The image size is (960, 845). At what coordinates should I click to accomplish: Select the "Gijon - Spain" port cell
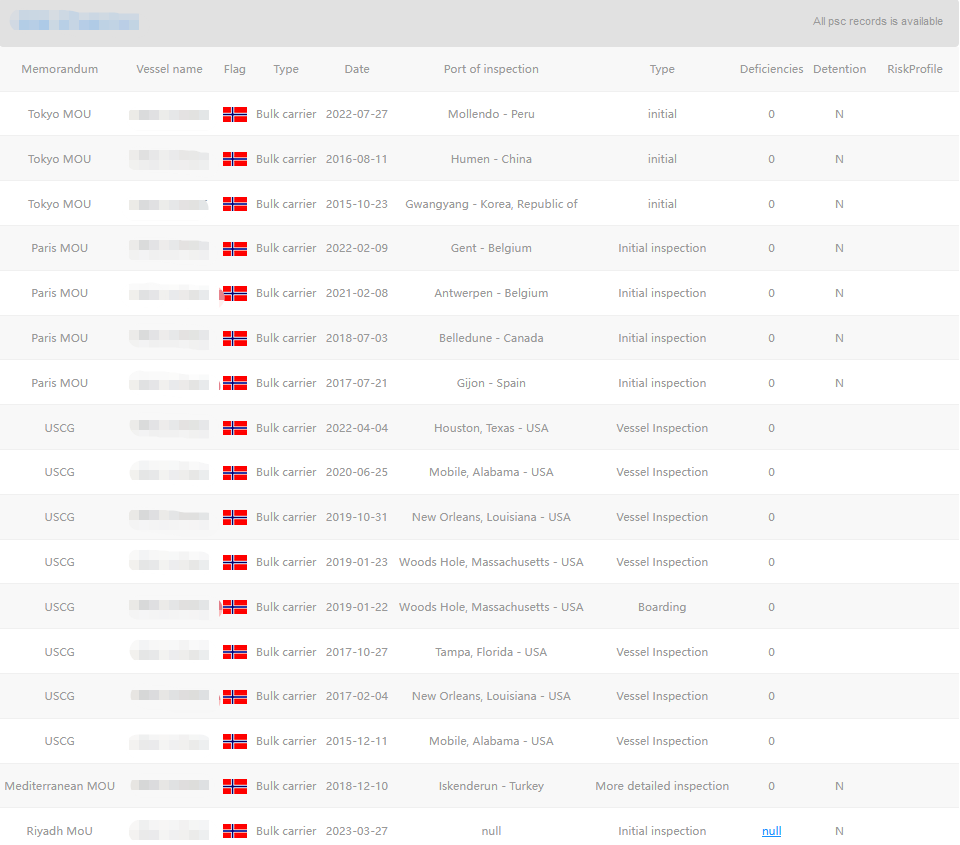coord(491,383)
